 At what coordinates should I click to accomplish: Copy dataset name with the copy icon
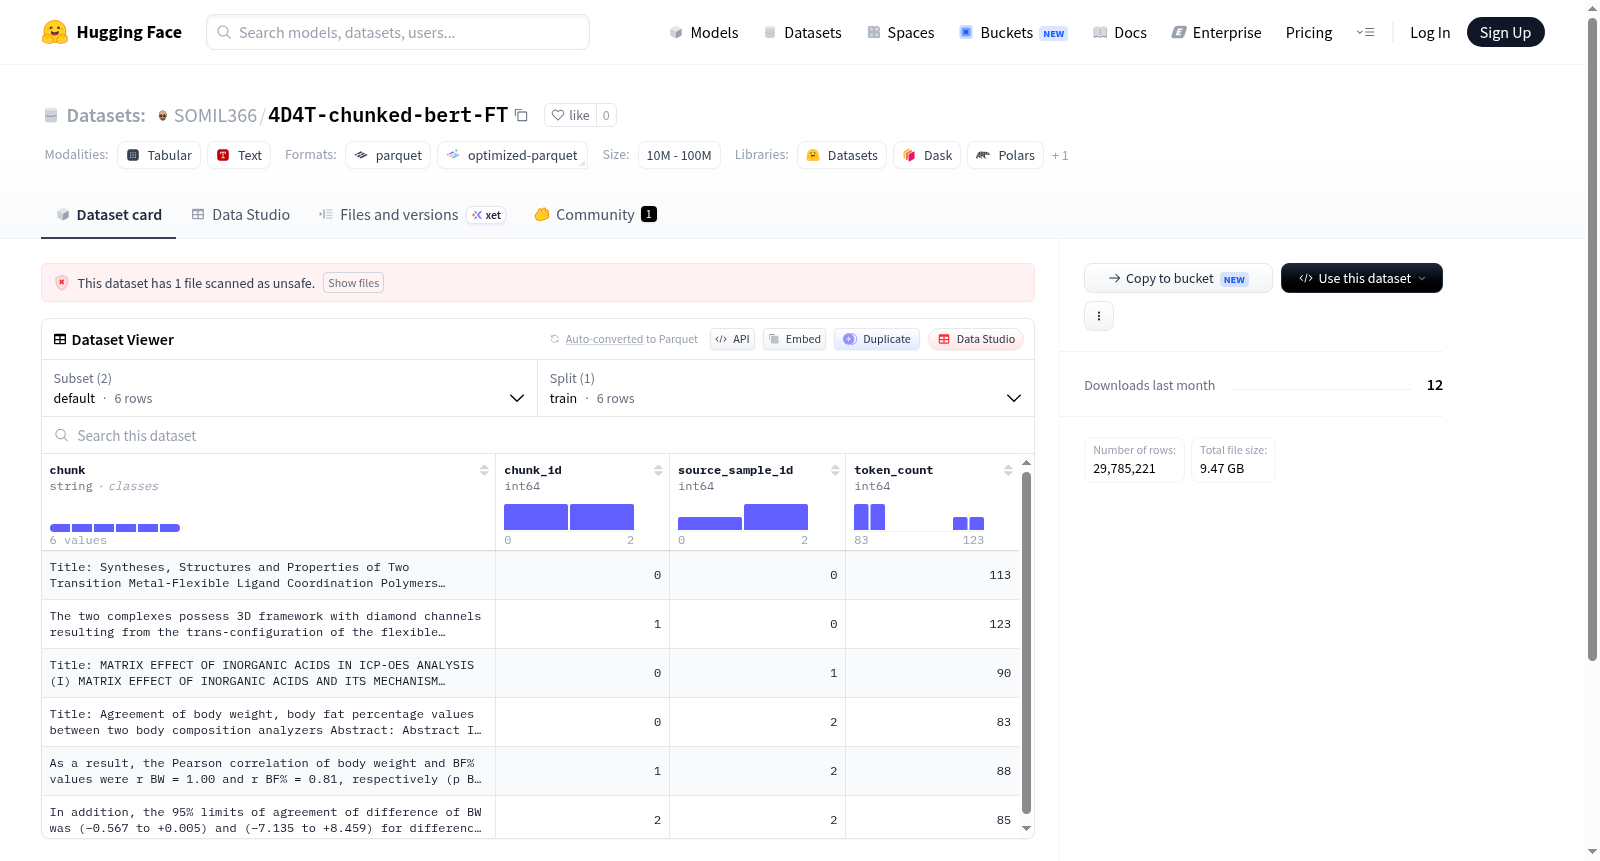(521, 115)
